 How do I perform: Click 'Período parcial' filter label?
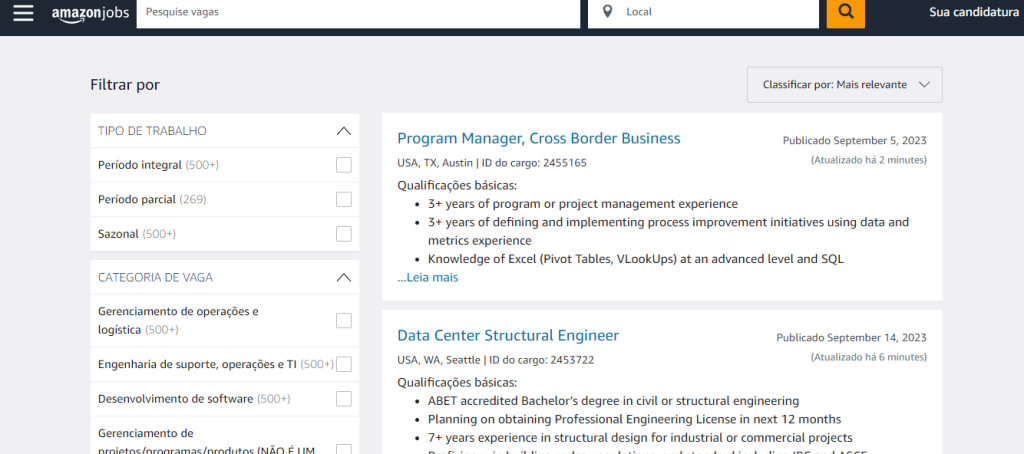(137, 199)
